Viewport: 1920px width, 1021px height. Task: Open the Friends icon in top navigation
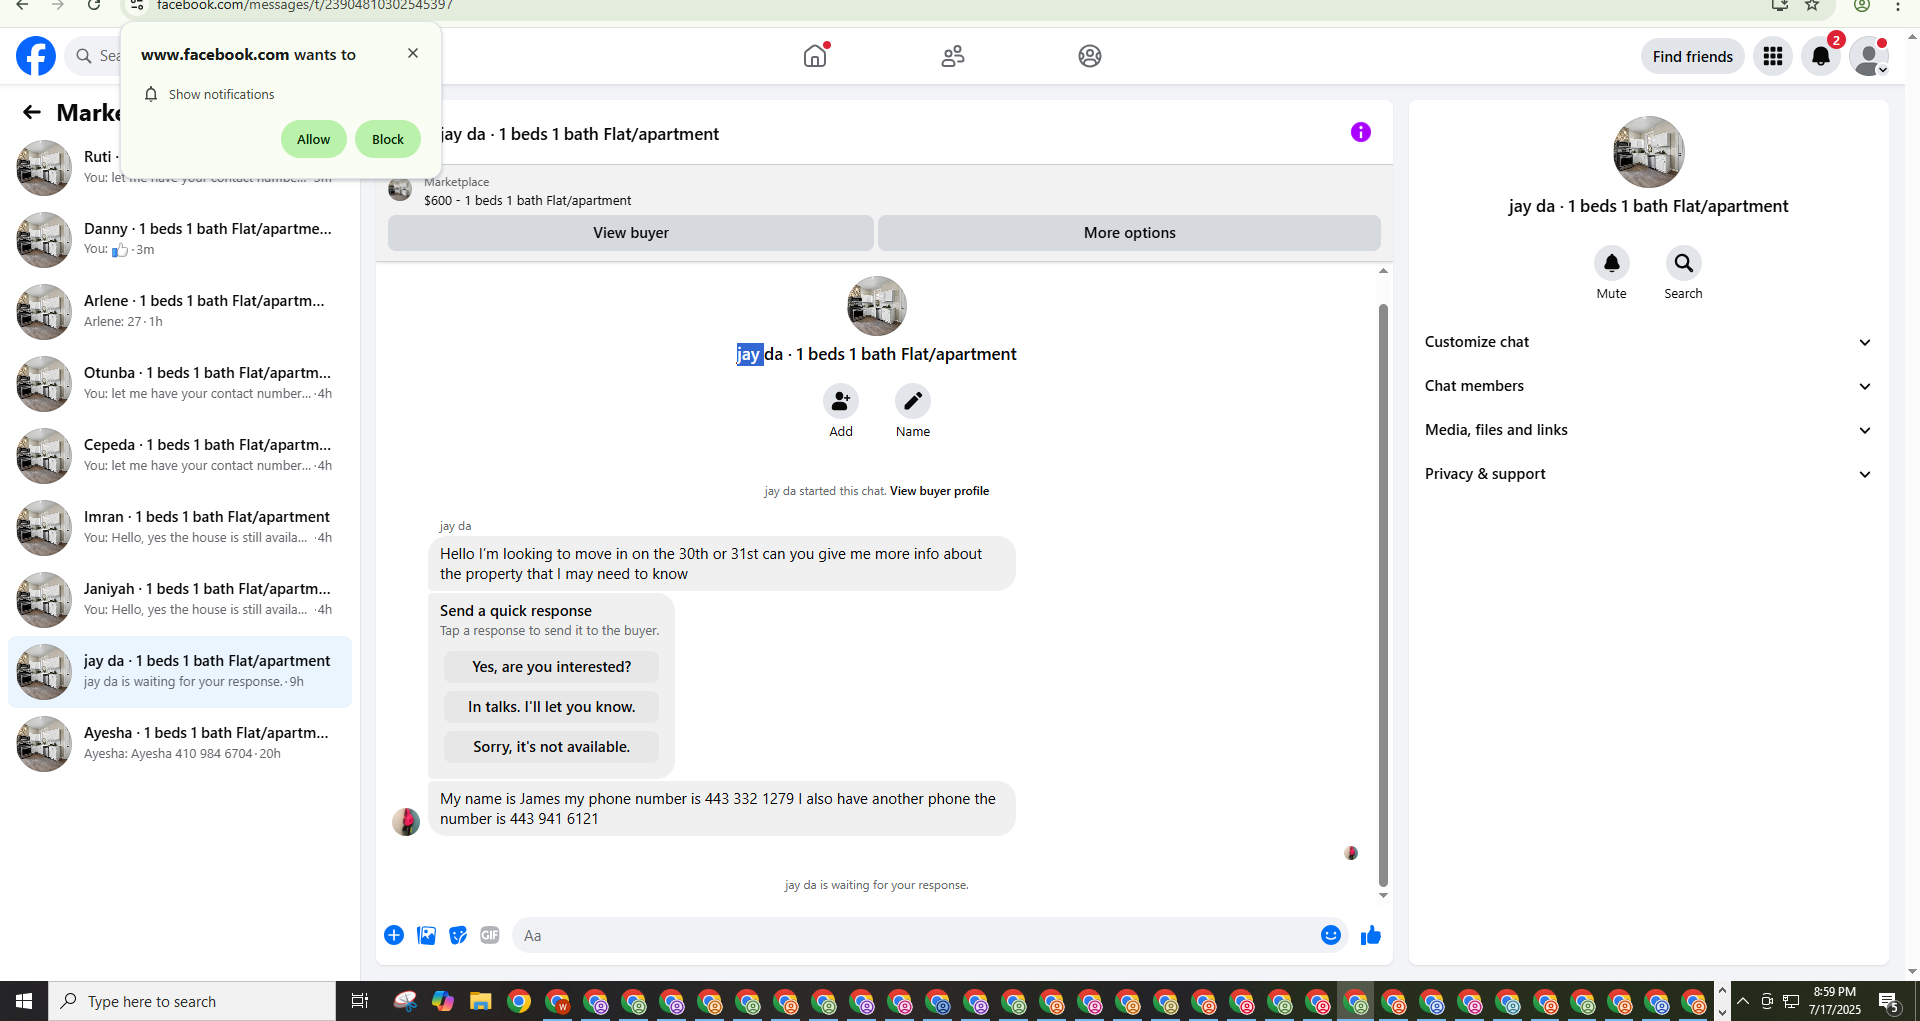(953, 56)
